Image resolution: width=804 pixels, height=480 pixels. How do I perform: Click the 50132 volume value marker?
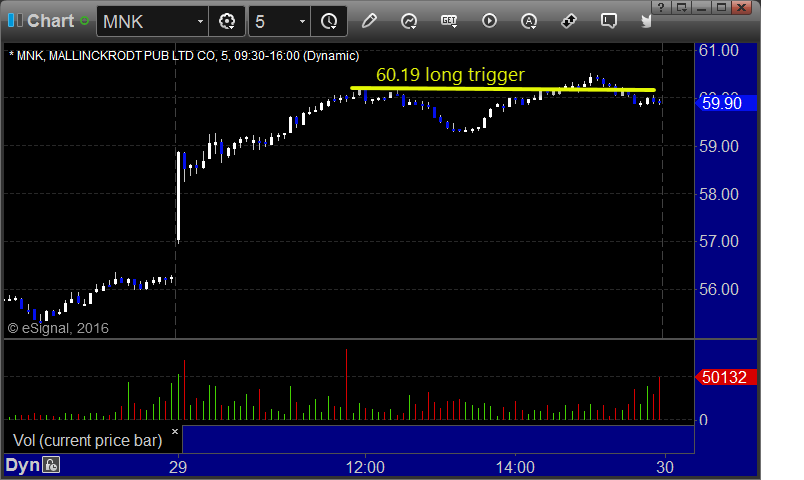point(724,377)
